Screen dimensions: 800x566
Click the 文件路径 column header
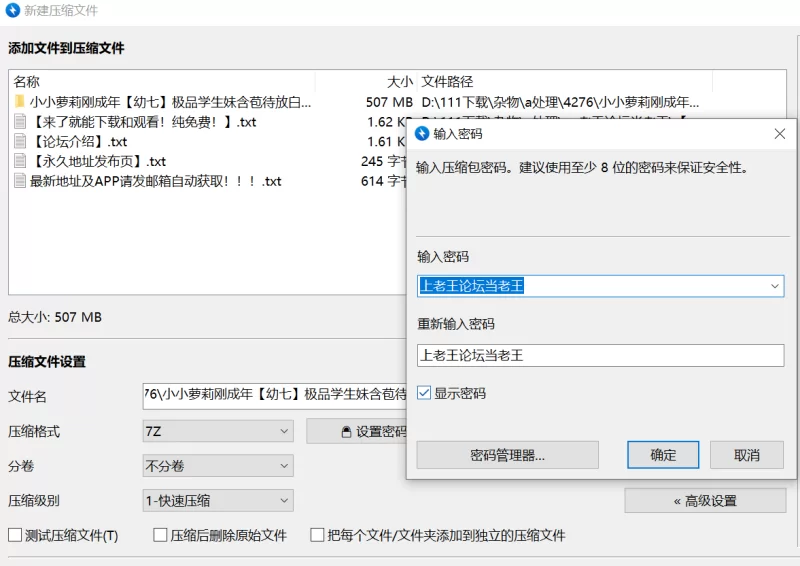point(447,82)
